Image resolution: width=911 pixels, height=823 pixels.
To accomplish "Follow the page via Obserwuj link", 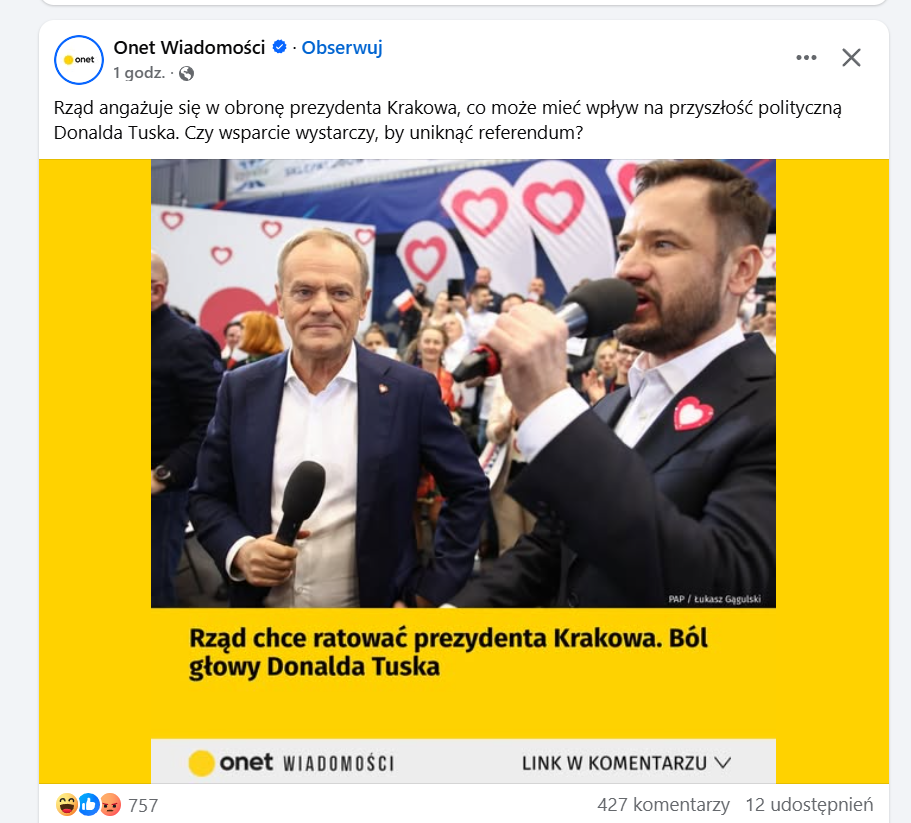I will click(342, 48).
